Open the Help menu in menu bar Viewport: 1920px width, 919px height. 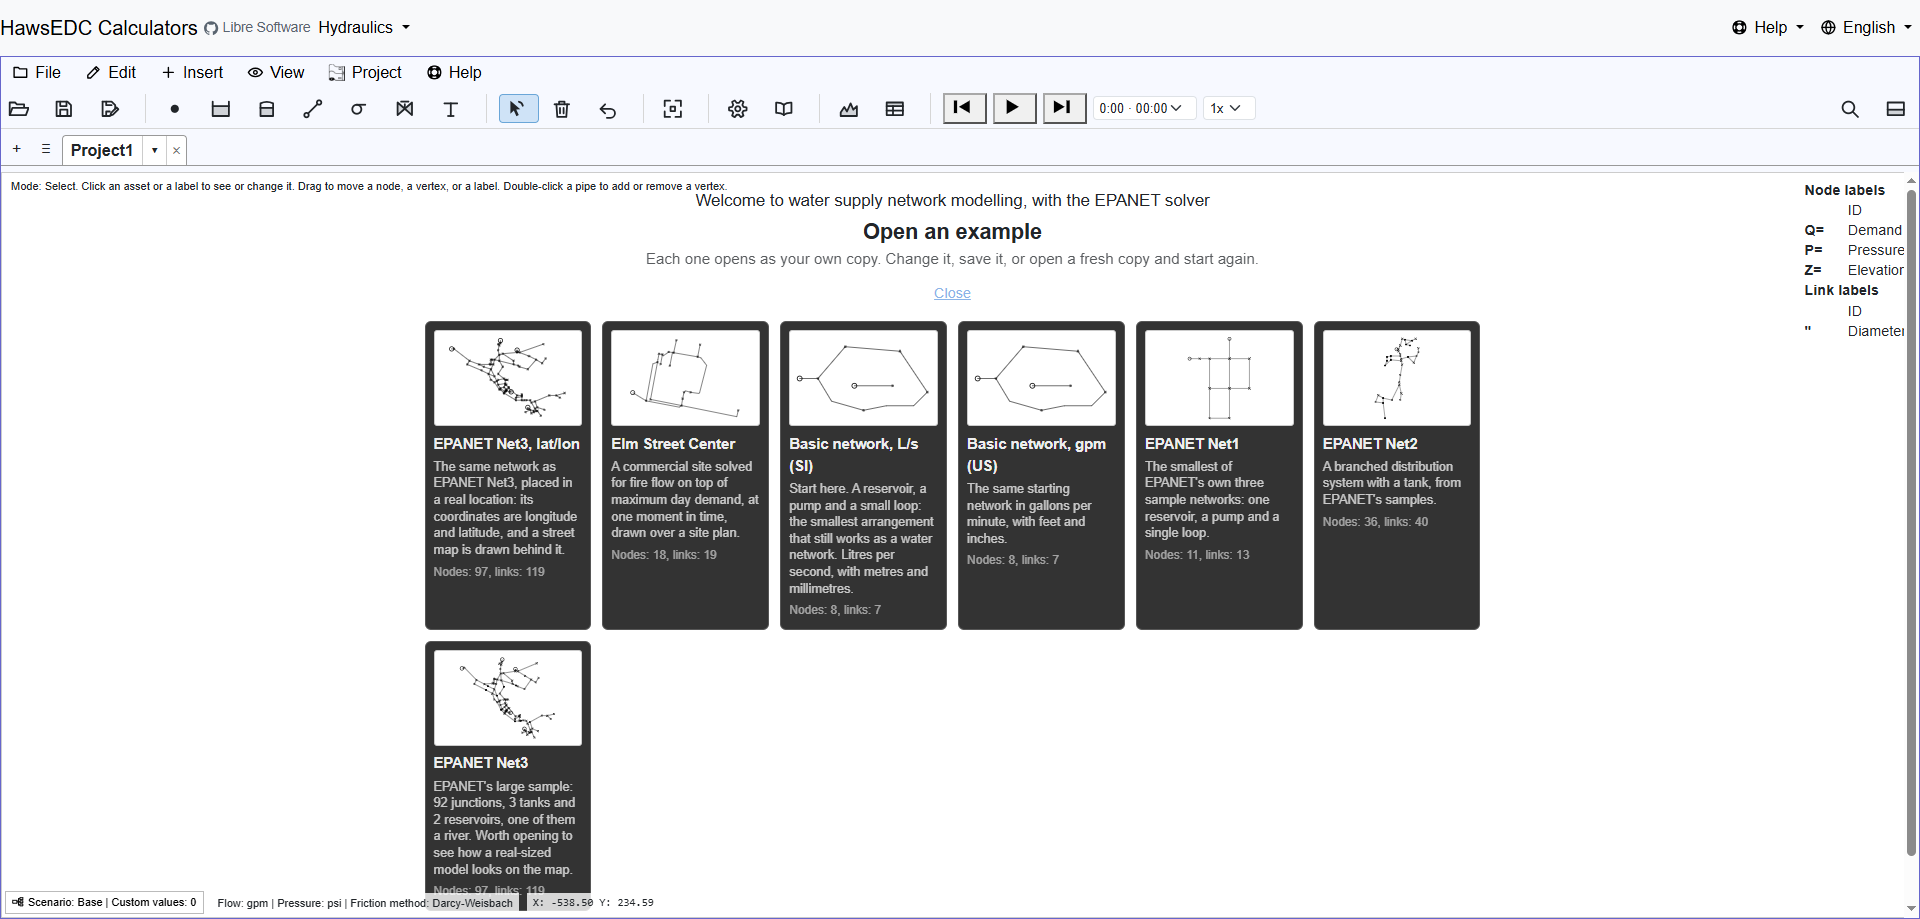(x=454, y=72)
